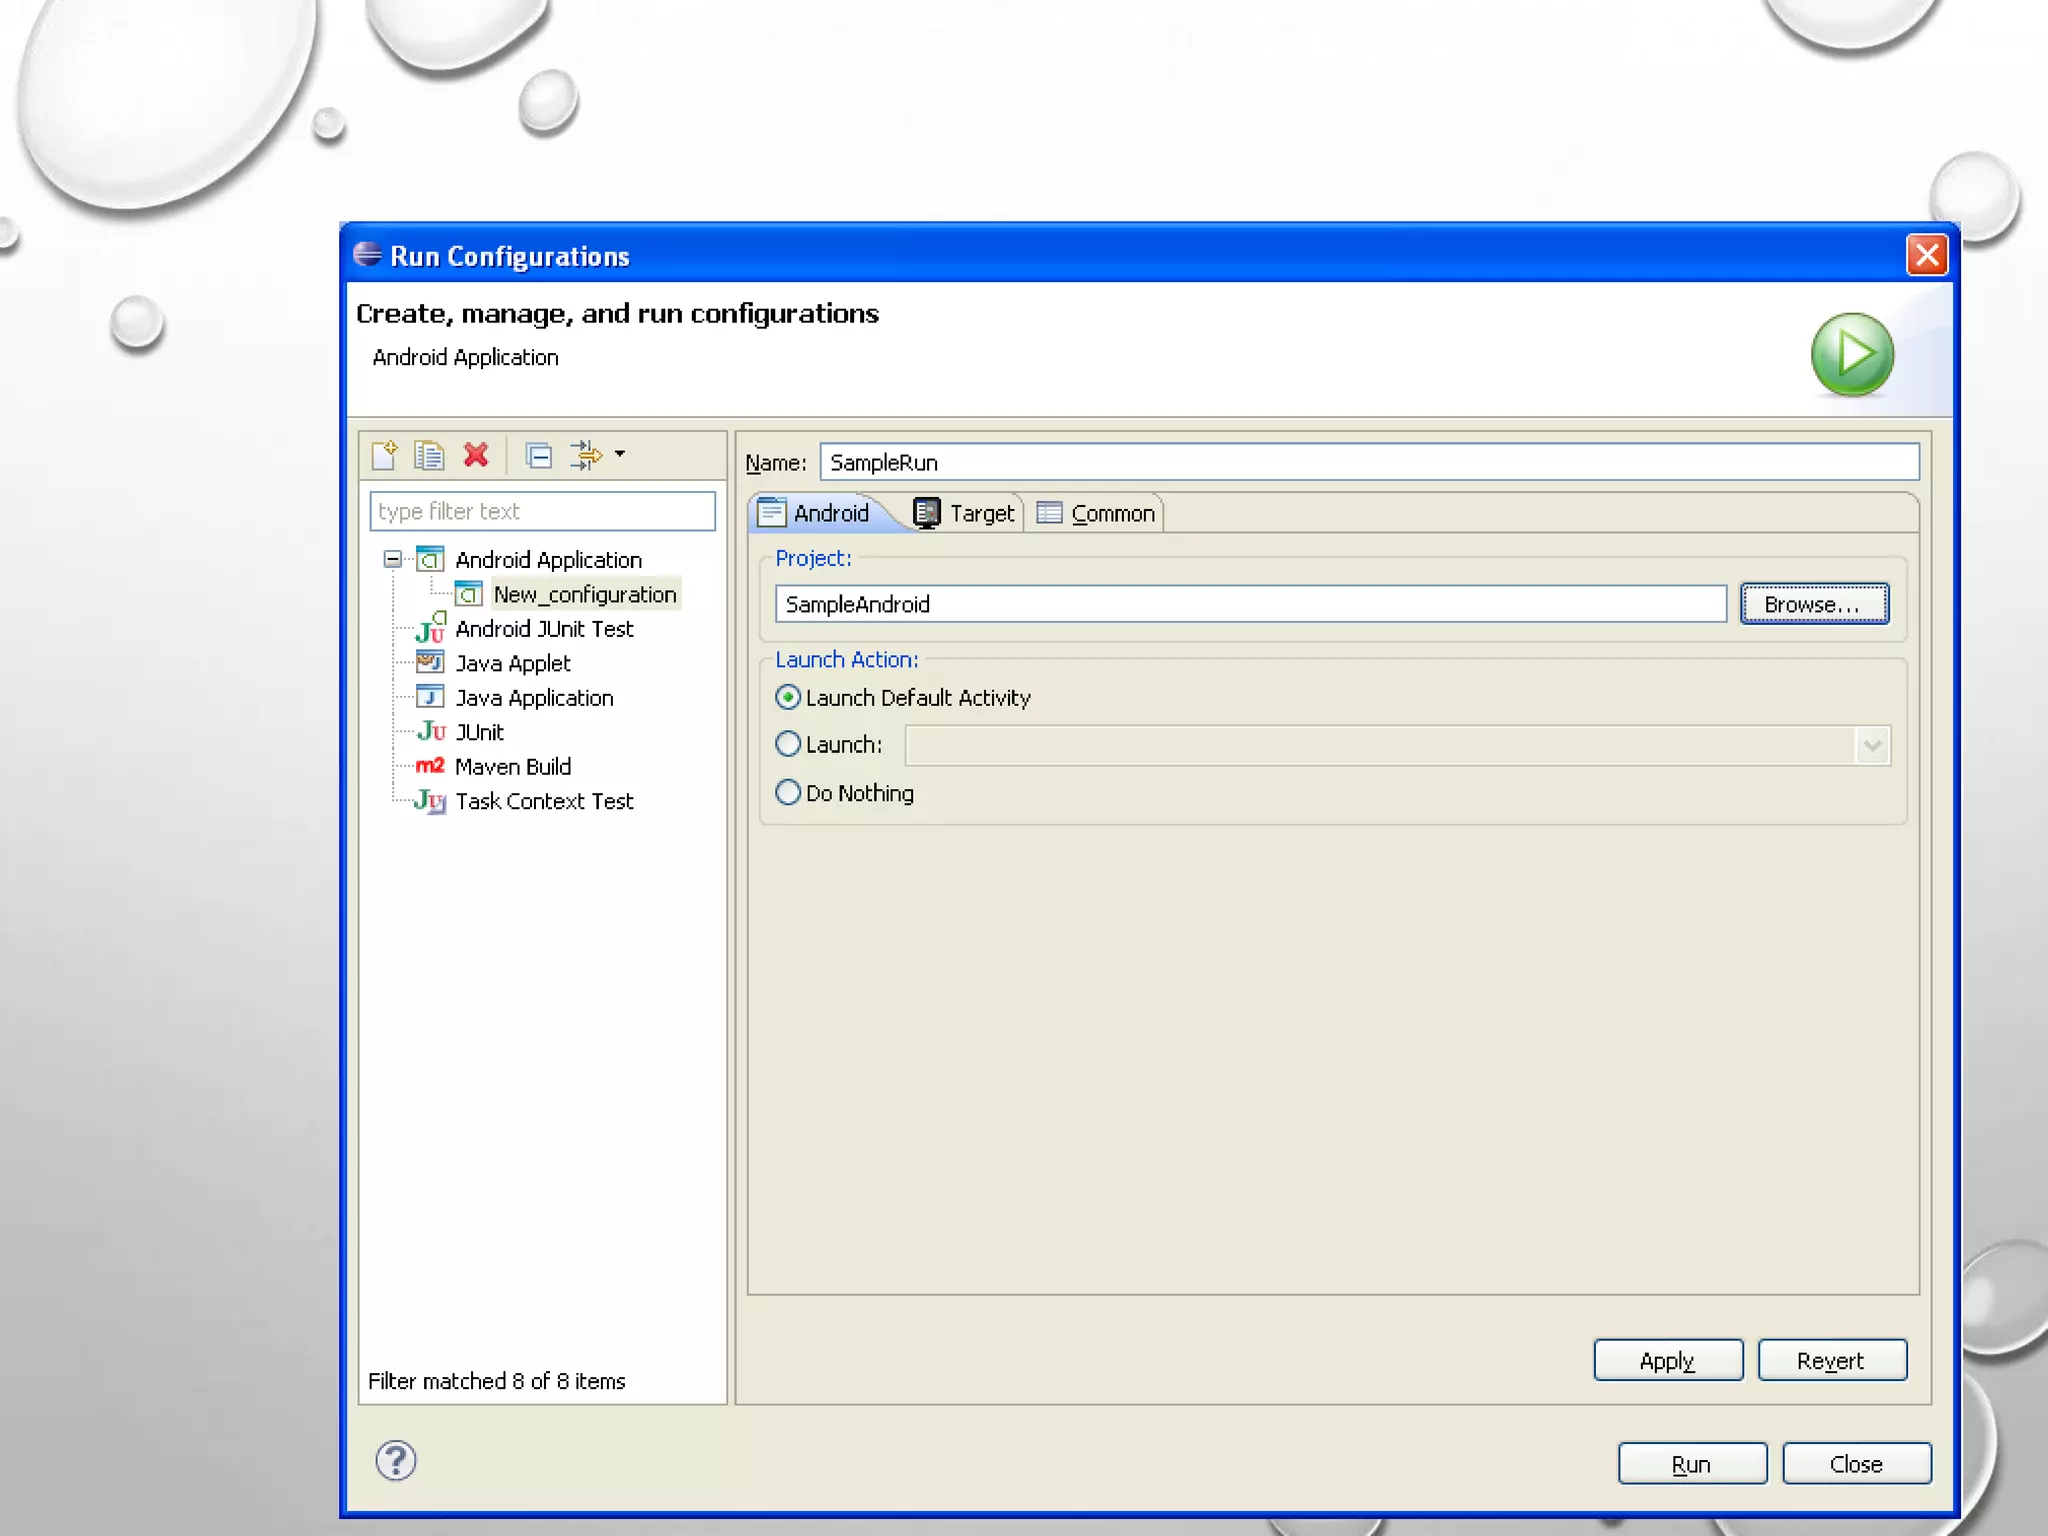
Task: Click the Collapse All toolbar icon
Action: (539, 456)
